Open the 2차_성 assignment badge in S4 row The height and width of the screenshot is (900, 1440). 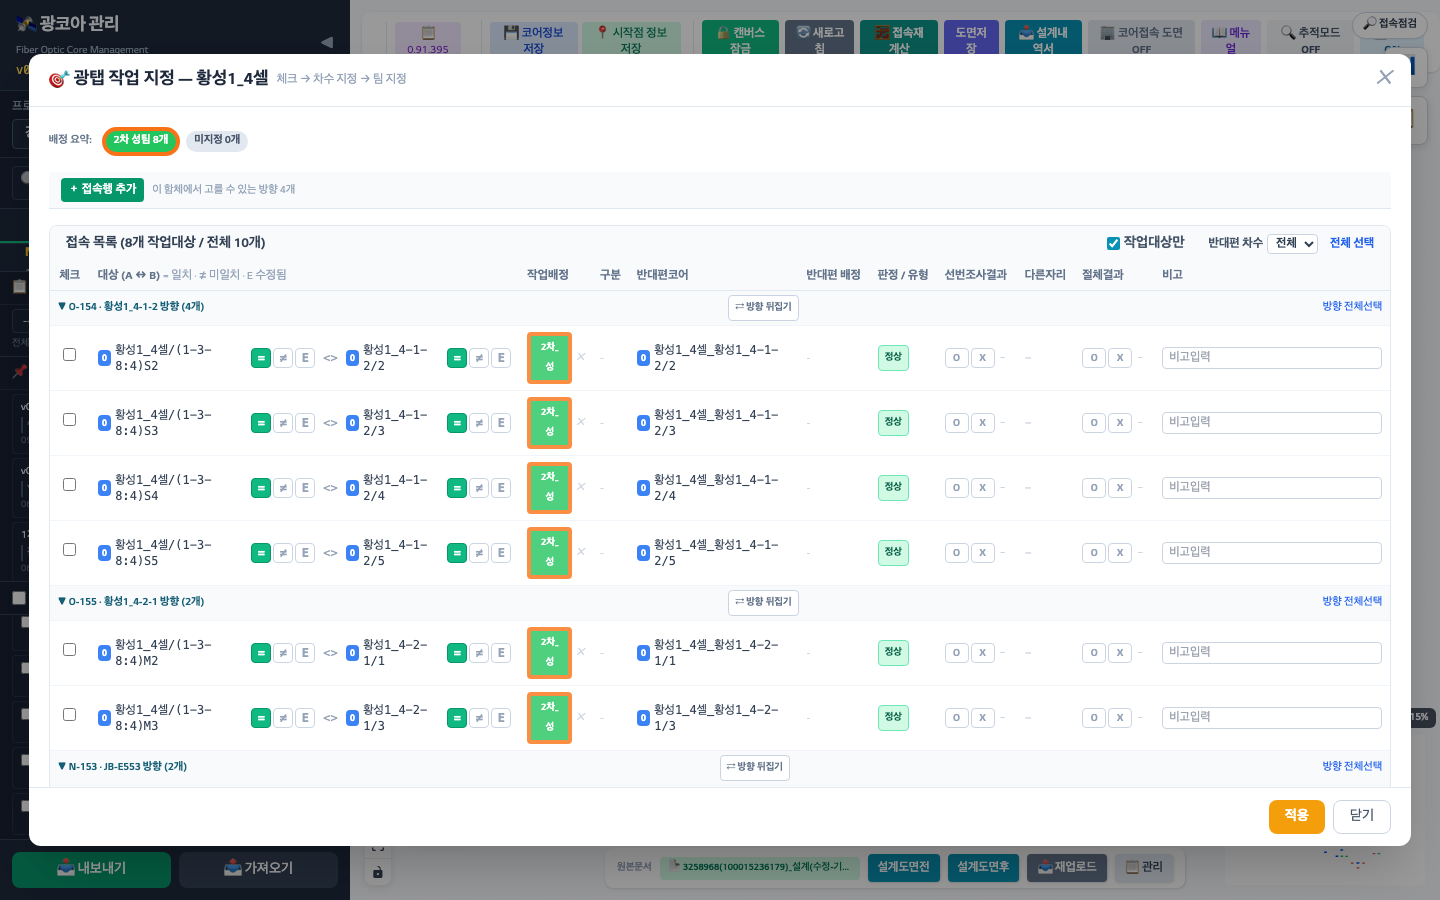coord(549,488)
